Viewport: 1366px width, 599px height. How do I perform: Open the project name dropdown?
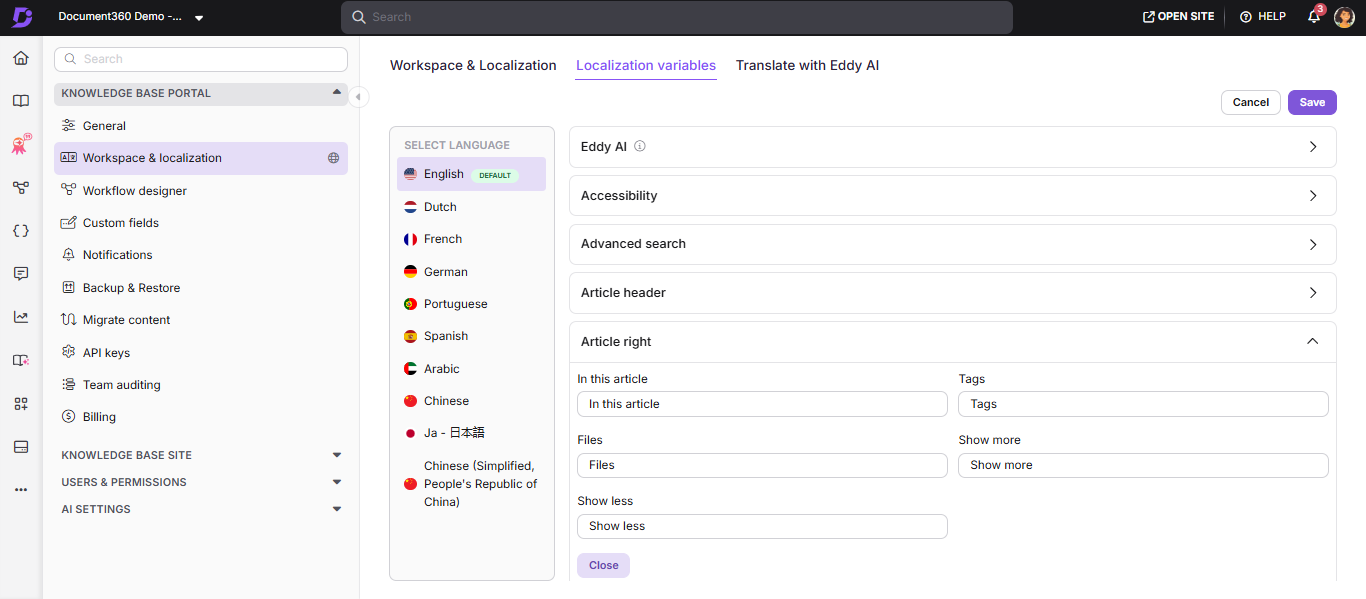pos(130,17)
